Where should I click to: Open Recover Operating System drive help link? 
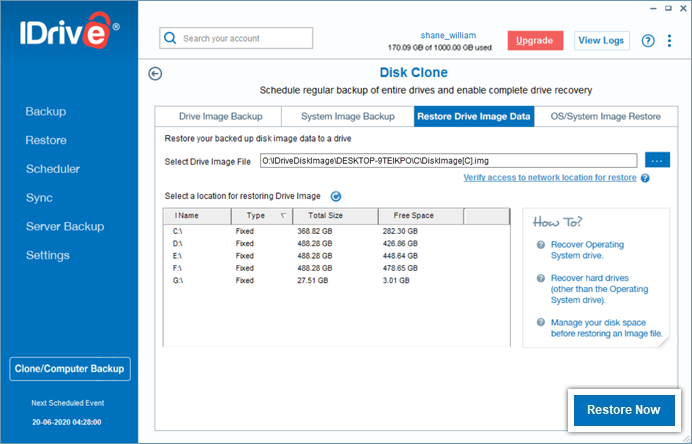587,250
